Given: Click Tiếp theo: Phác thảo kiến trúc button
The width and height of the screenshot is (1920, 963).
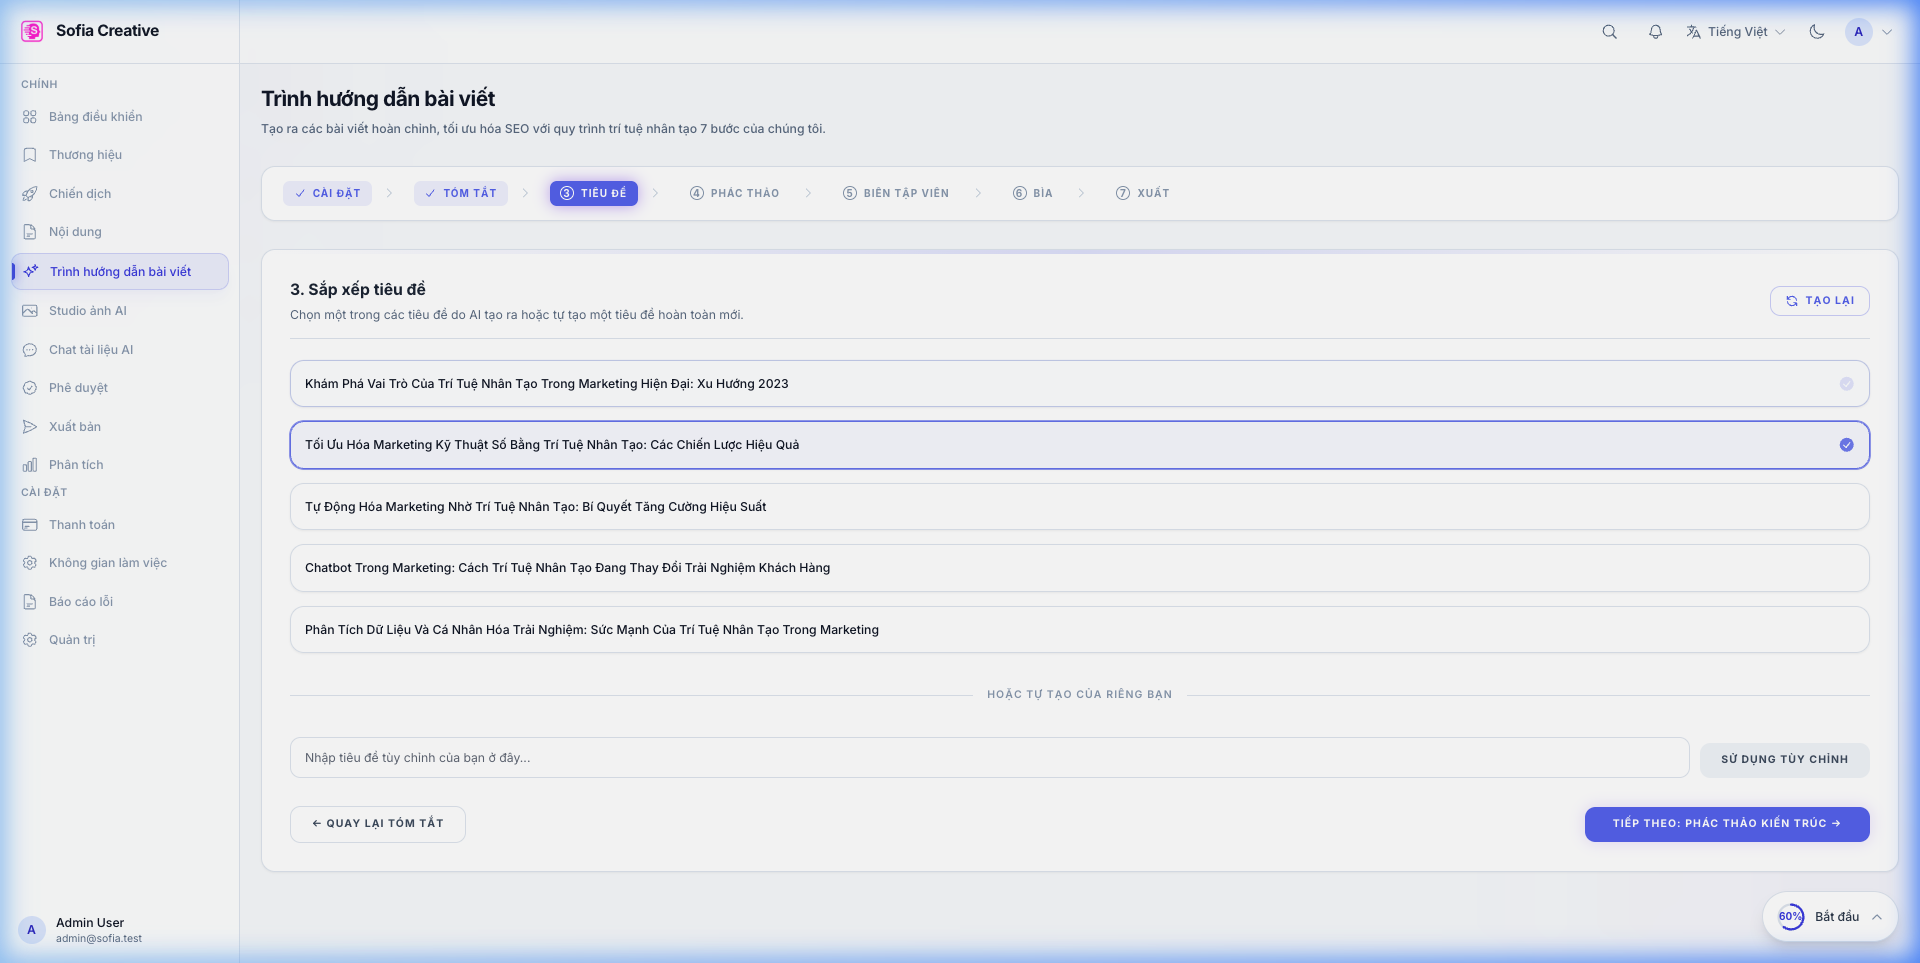Looking at the screenshot, I should pos(1726,824).
